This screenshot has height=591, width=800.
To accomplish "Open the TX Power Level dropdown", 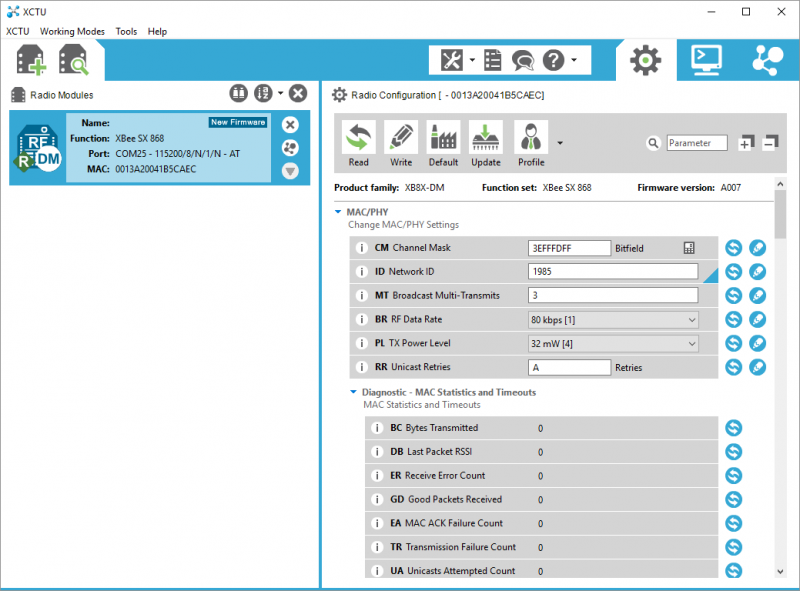I will point(613,343).
